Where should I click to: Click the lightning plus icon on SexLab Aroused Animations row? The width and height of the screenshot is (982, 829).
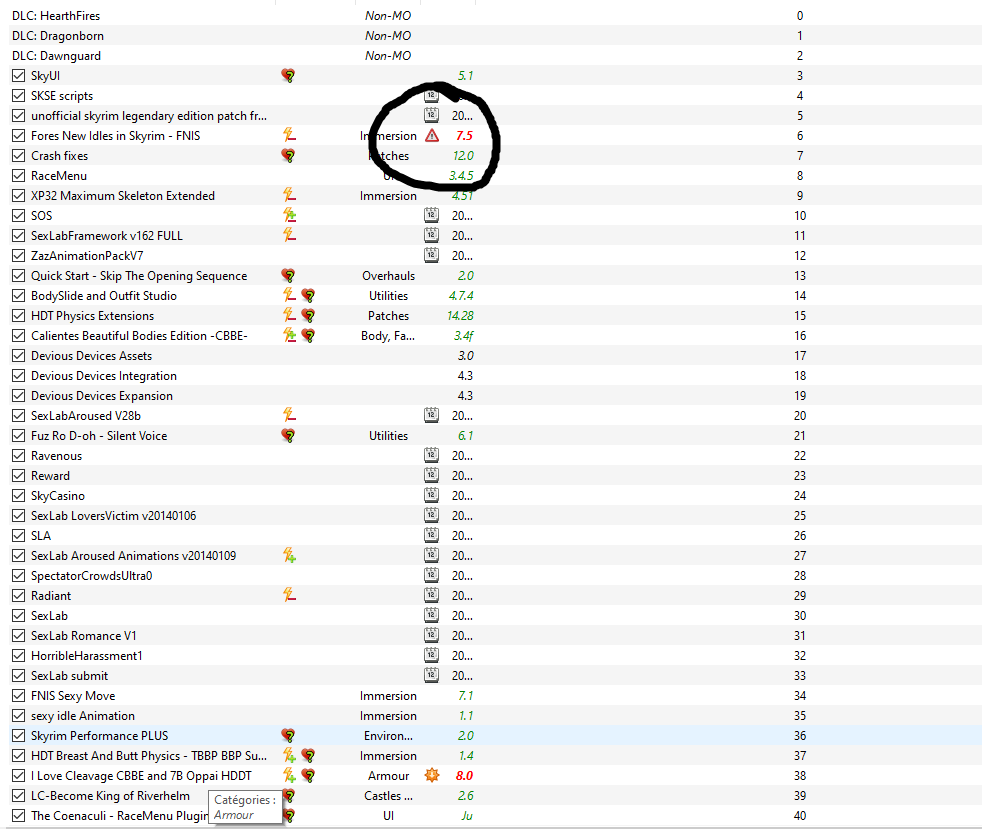click(x=289, y=555)
